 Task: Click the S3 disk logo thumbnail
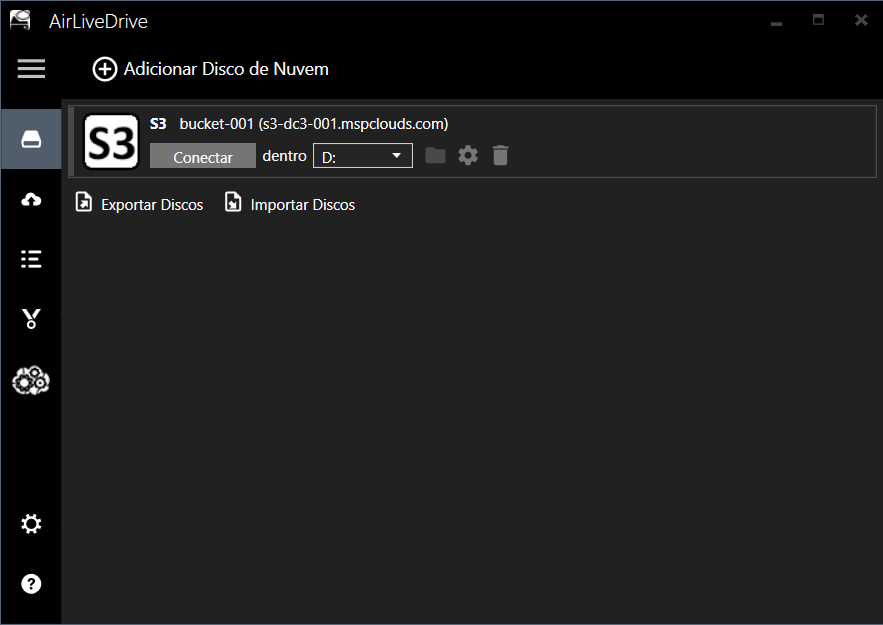(111, 142)
